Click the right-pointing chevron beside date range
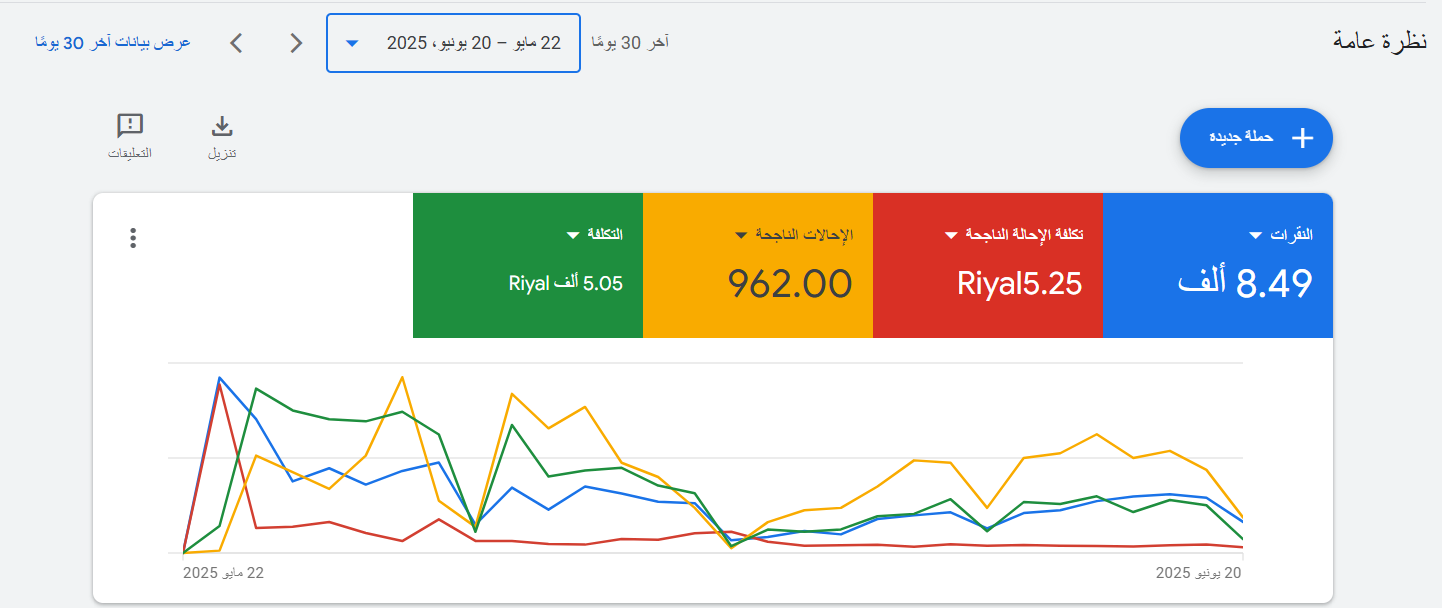This screenshot has height=608, width=1442. coord(296,43)
